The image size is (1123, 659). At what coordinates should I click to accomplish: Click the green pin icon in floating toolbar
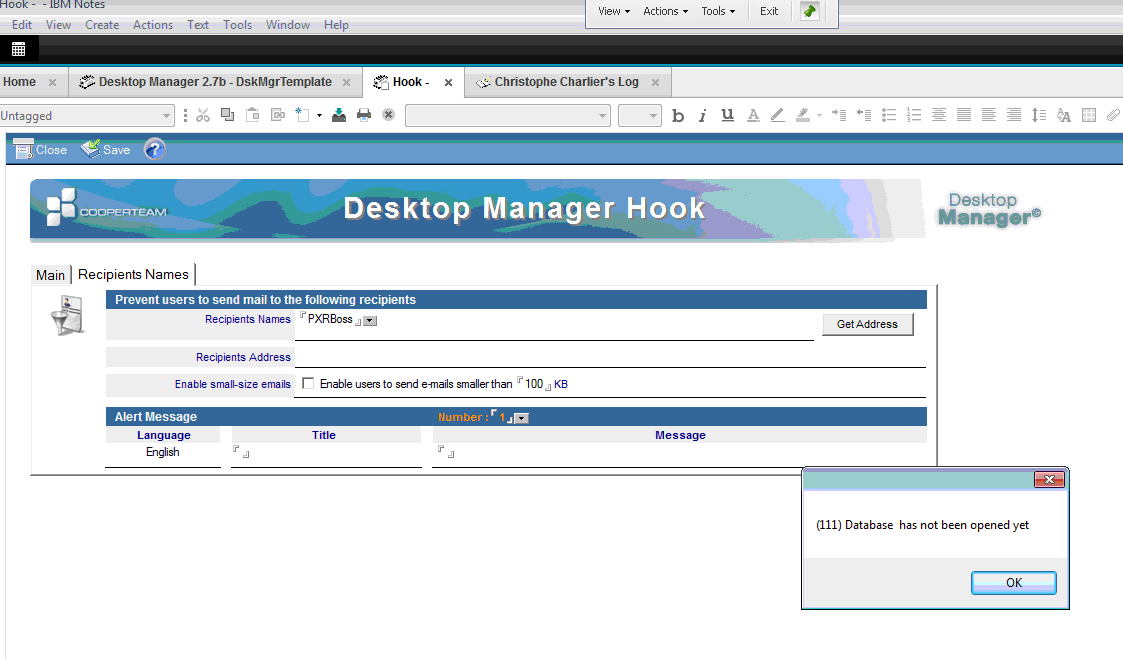810,11
